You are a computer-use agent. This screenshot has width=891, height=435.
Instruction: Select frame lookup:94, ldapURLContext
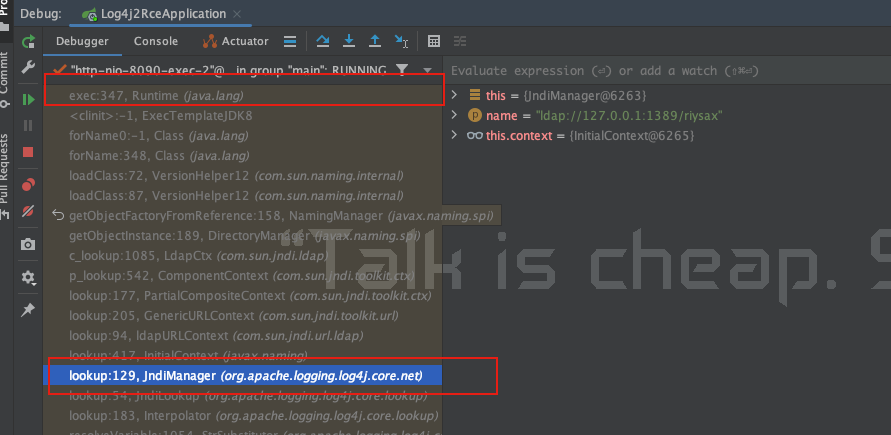pyautogui.click(x=243, y=336)
